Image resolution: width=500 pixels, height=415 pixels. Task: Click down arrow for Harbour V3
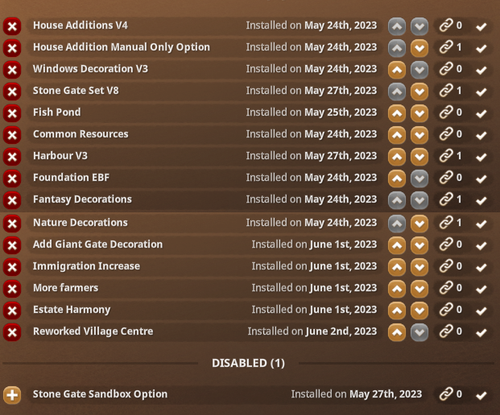tap(419, 157)
